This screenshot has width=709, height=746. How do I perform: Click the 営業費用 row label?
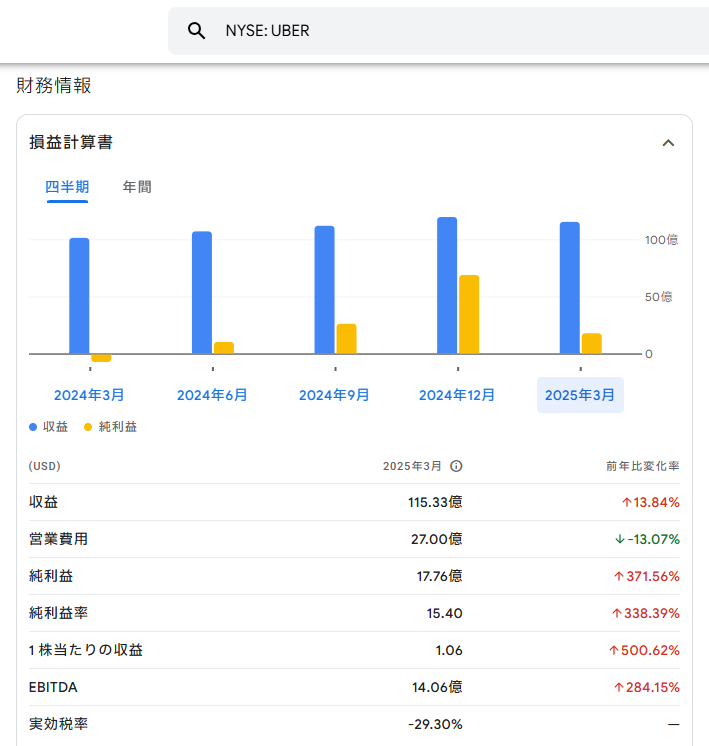click(59, 539)
